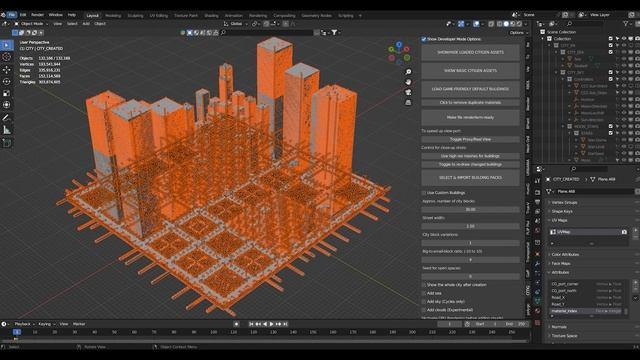This screenshot has width=640, height=360.
Task: Expand the Vertex Groups panel
Action: click(x=564, y=202)
